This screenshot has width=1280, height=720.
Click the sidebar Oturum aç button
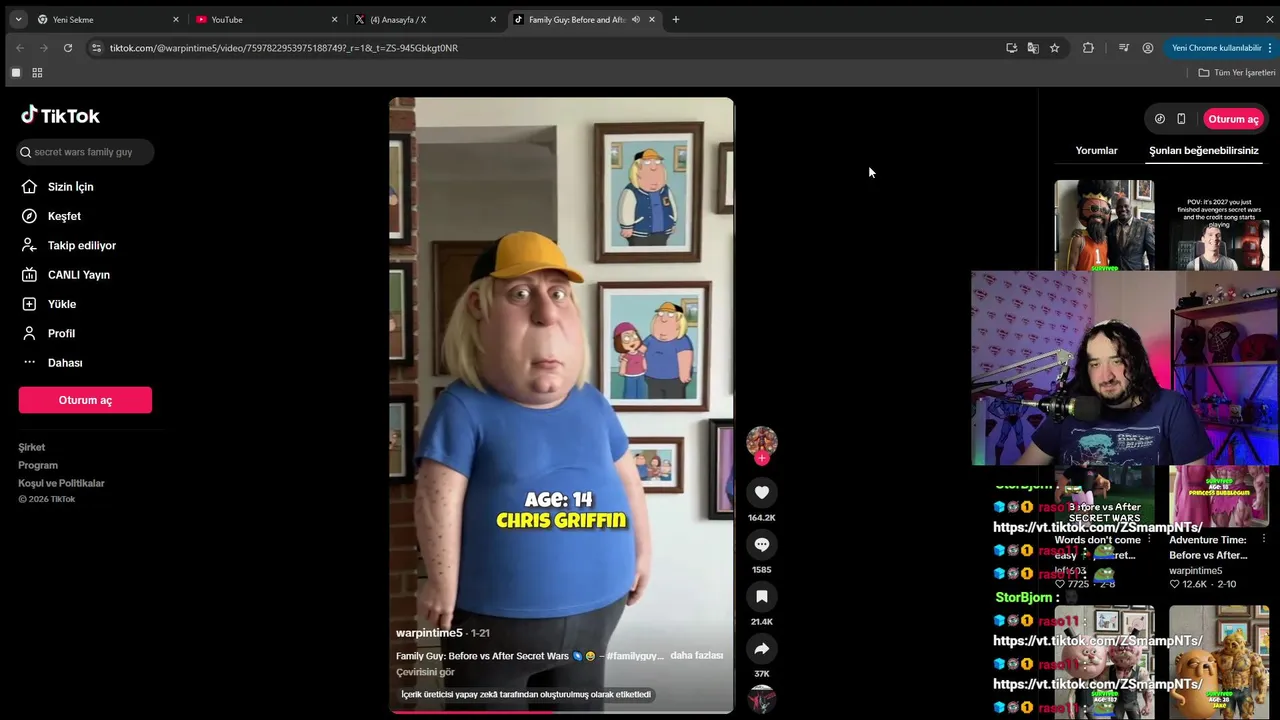pos(85,400)
